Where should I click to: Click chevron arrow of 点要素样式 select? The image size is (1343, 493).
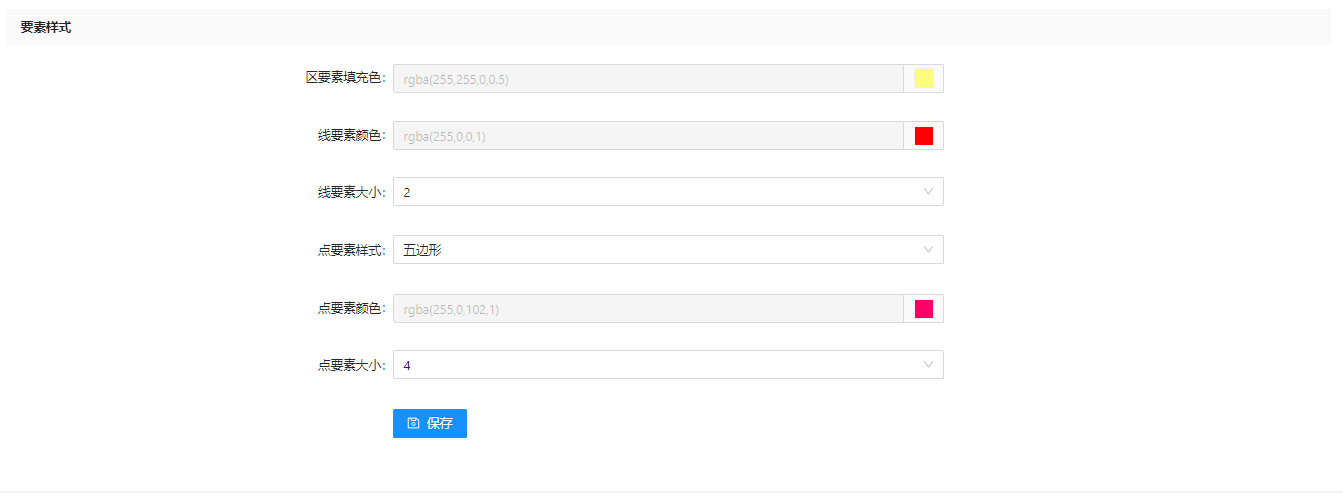(928, 250)
